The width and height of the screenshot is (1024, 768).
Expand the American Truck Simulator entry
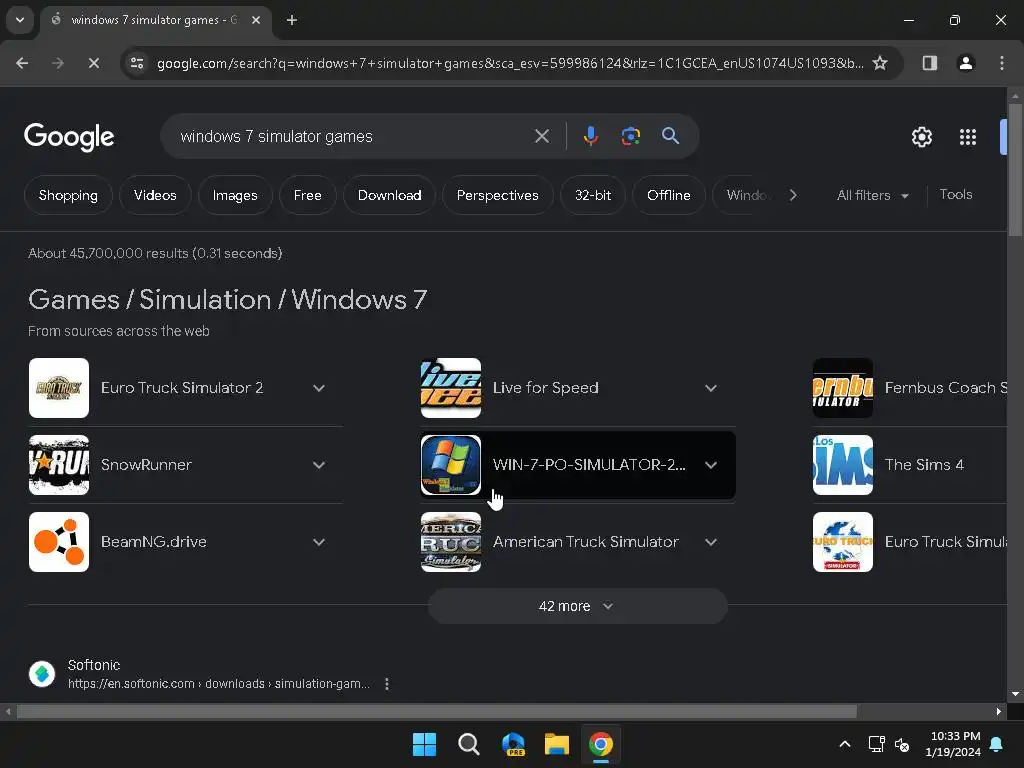pos(711,542)
